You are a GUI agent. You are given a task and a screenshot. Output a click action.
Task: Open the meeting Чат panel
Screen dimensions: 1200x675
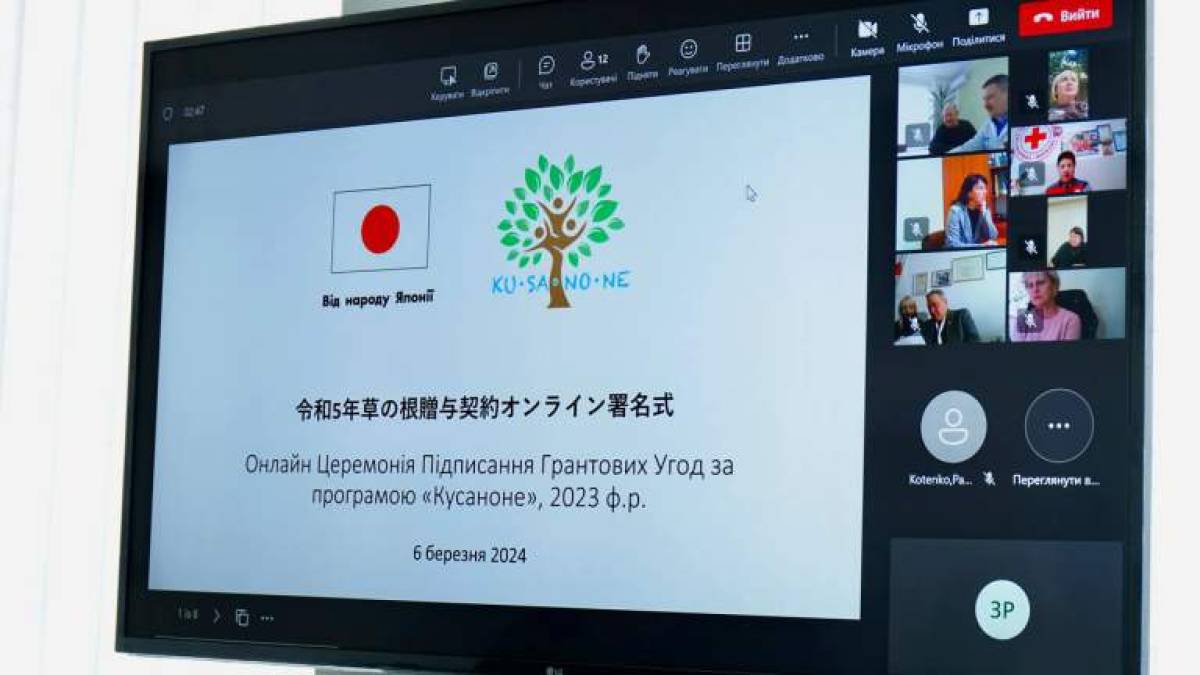(546, 72)
